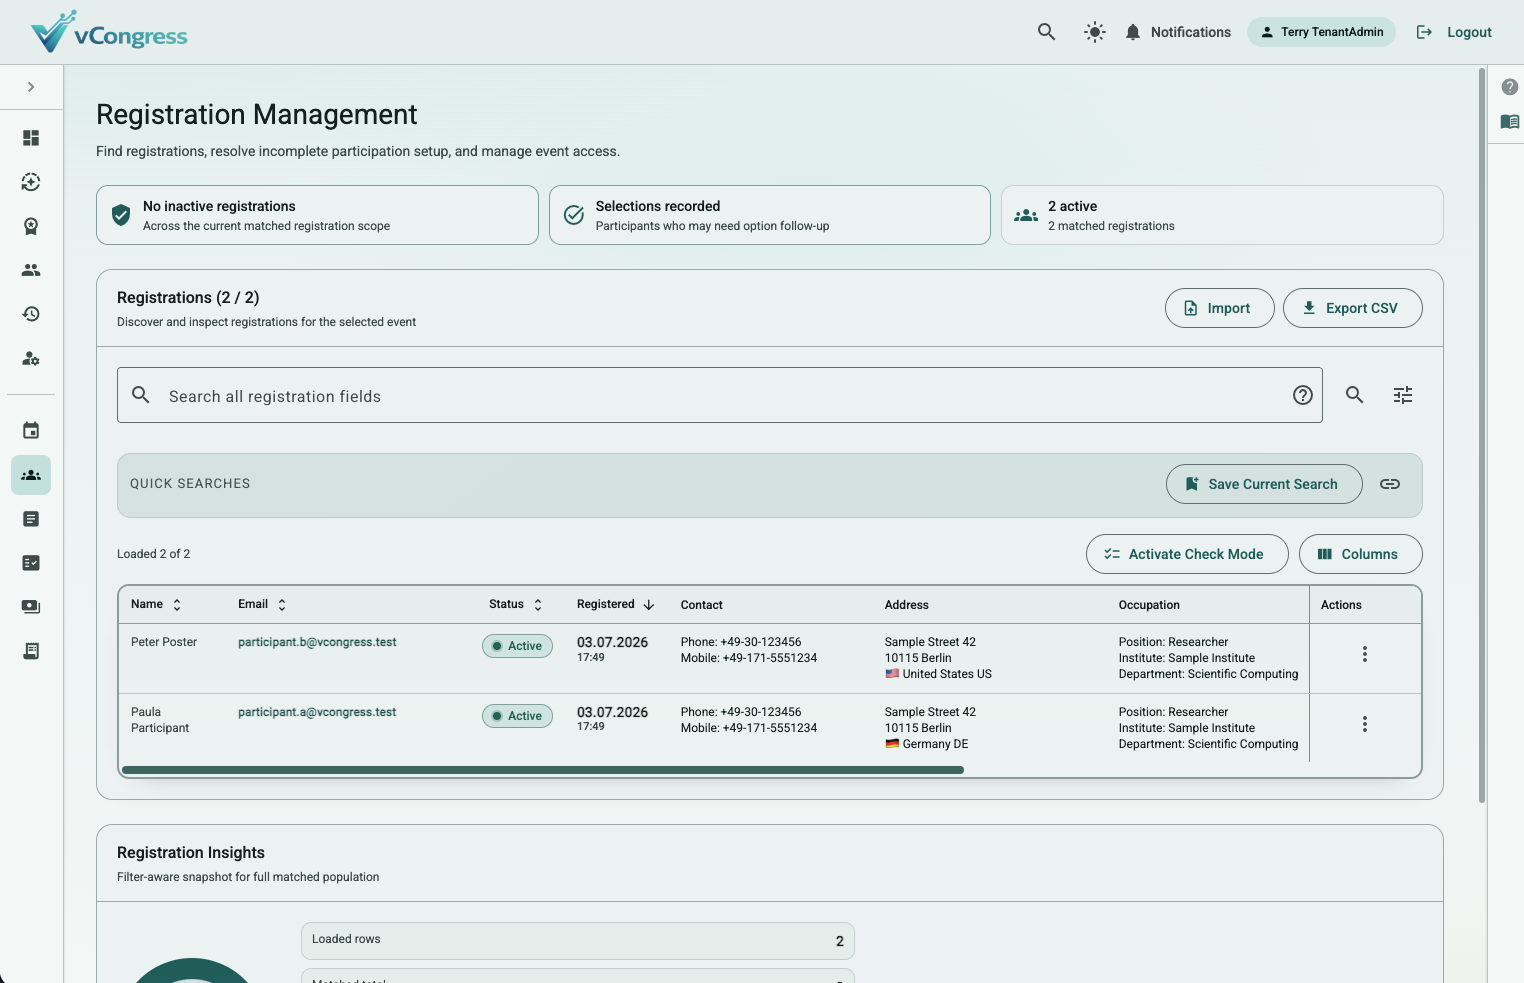
Task: Click Selections recorded card
Action: (x=770, y=215)
